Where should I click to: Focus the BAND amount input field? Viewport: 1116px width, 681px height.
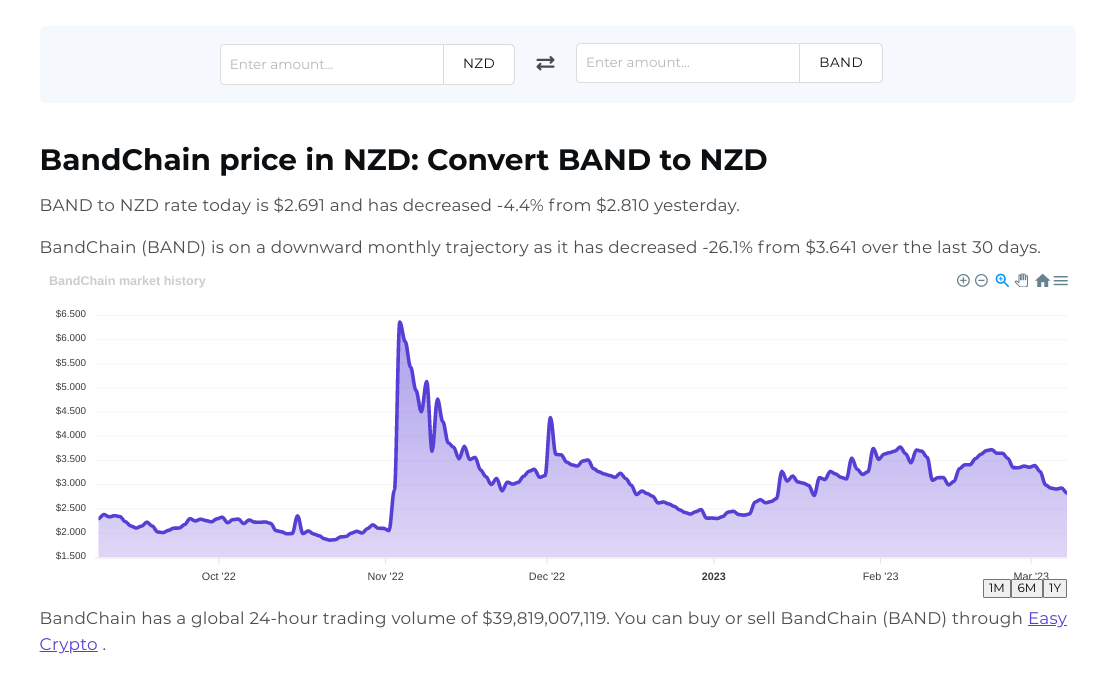[x=688, y=63]
